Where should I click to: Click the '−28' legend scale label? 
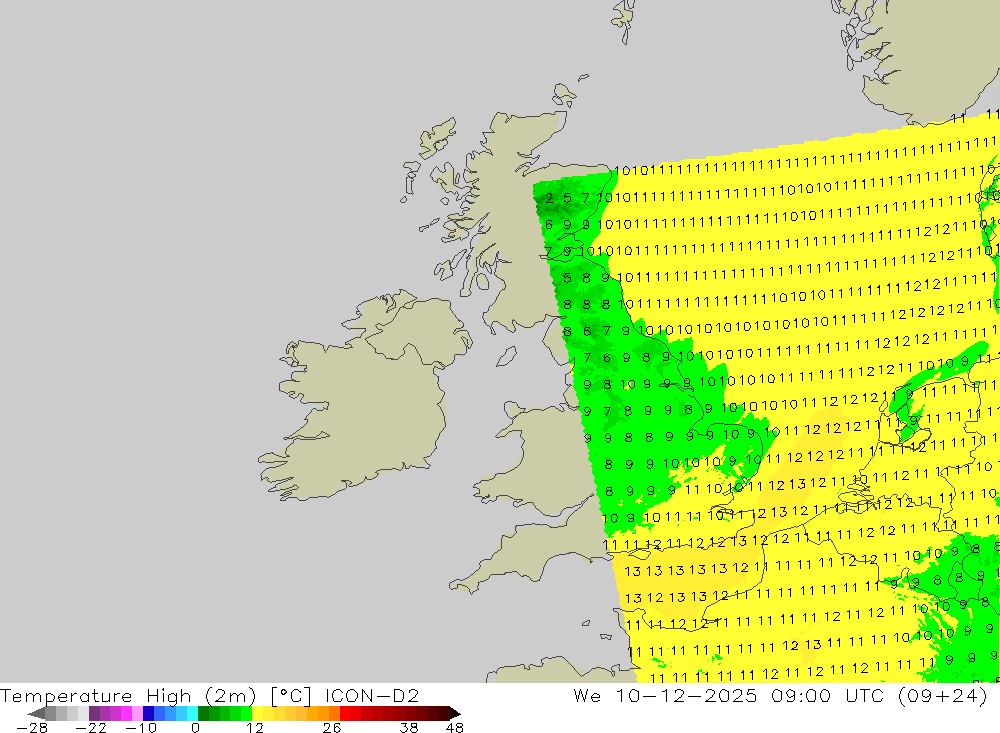[32, 728]
